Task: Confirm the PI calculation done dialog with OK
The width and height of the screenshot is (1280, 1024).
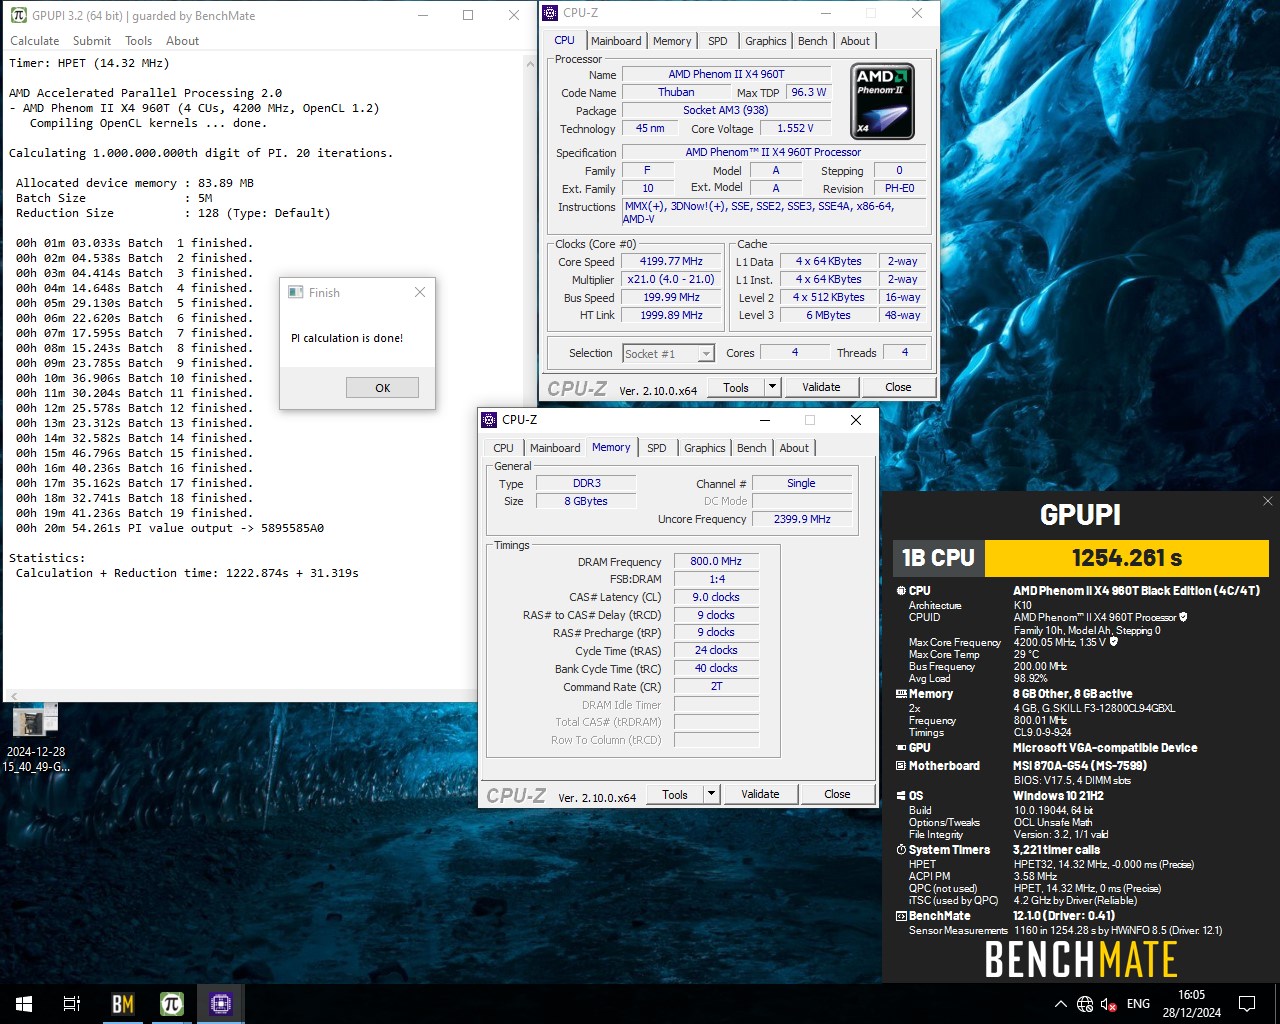Action: point(382,388)
